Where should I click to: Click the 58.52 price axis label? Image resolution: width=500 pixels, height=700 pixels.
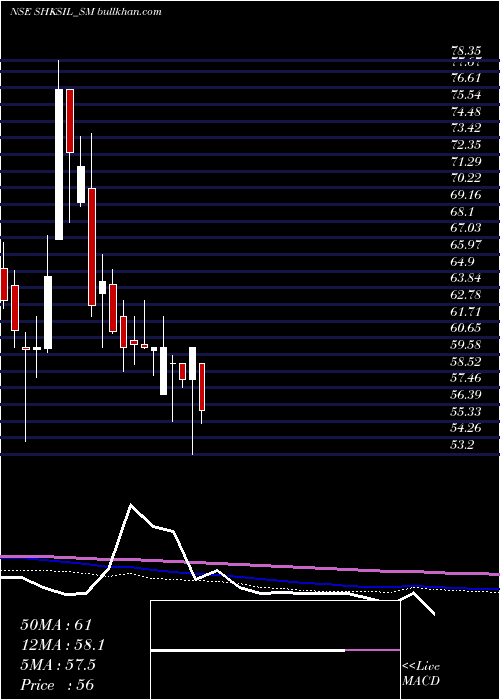tap(466, 361)
